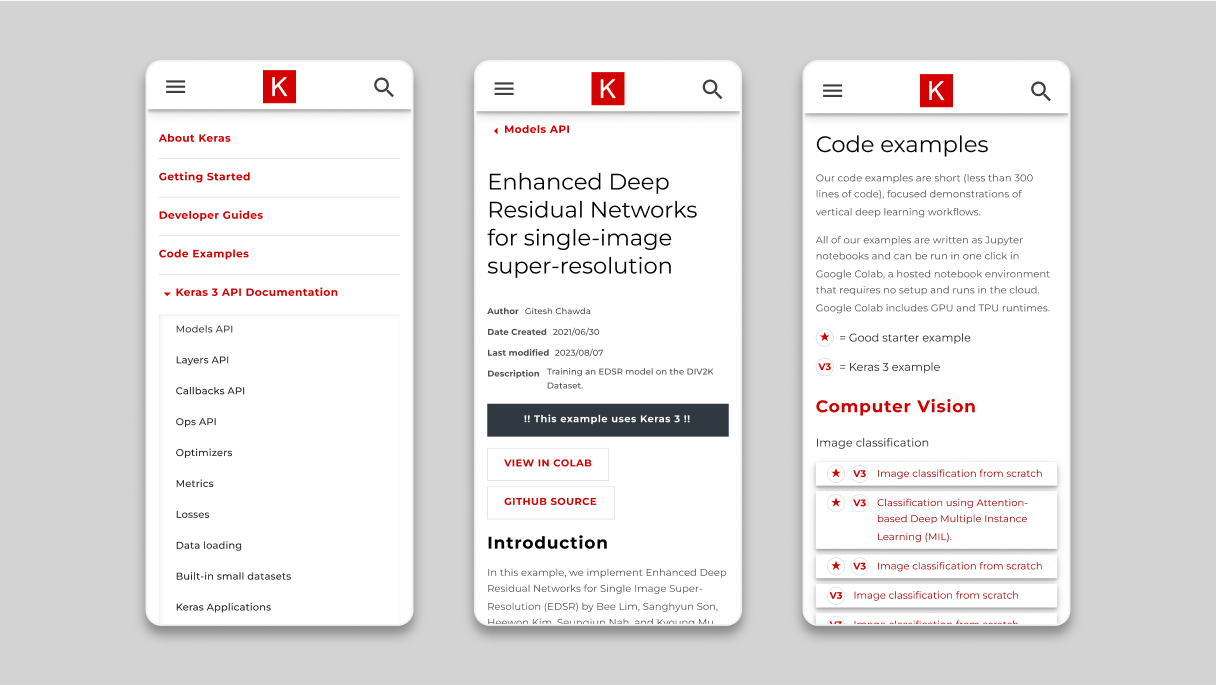Go back via Models API breadcrumb
The image size is (1216, 685).
tap(537, 130)
